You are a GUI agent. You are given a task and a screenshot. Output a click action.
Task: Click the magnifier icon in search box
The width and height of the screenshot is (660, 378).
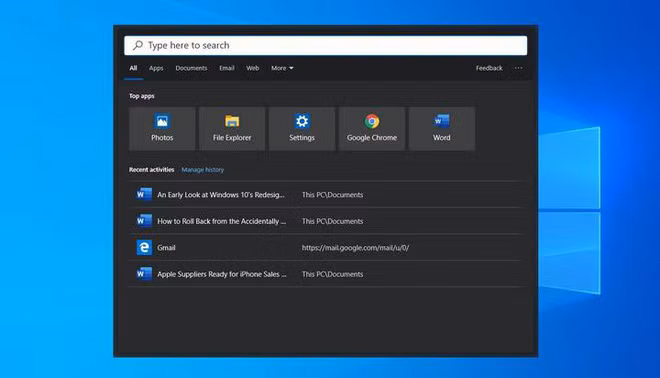(x=138, y=45)
